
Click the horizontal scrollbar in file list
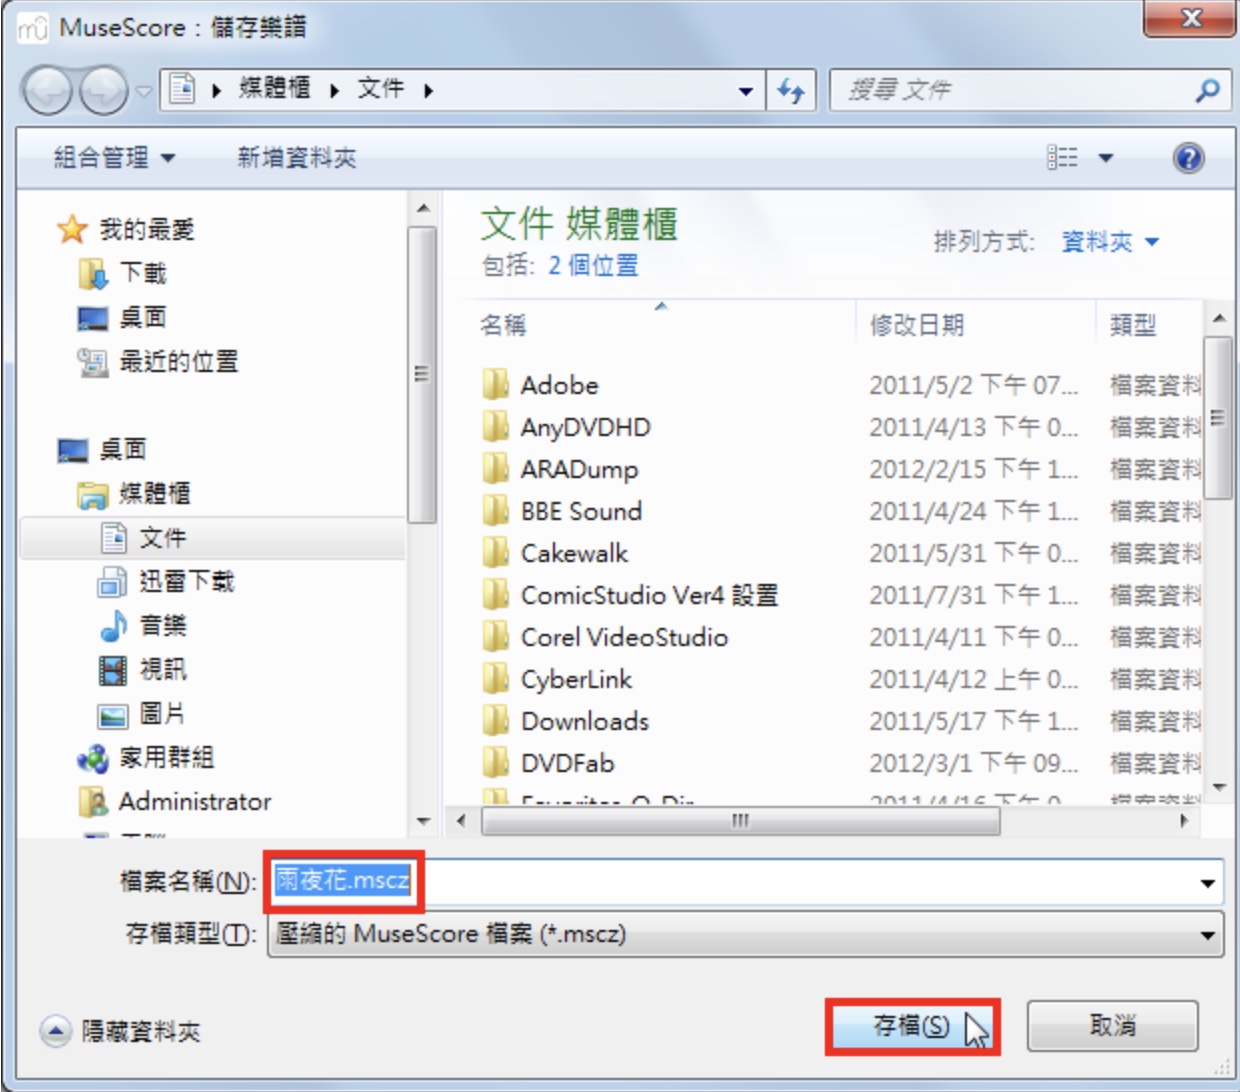[x=740, y=821]
